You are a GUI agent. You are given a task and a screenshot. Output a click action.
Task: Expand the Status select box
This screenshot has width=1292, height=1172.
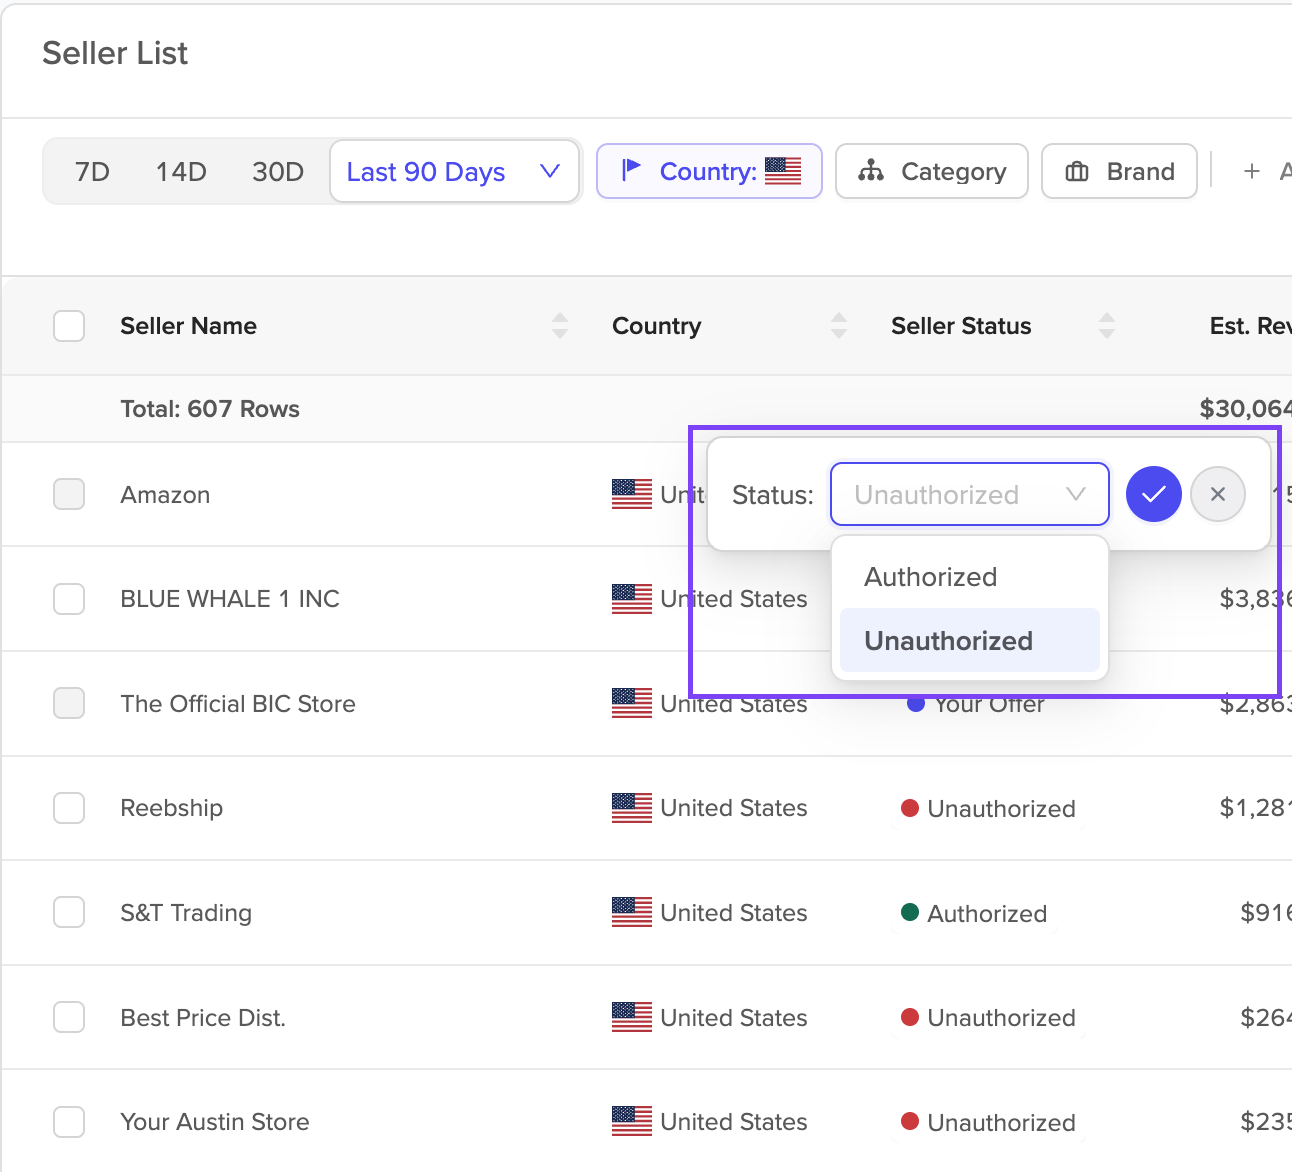coord(970,494)
